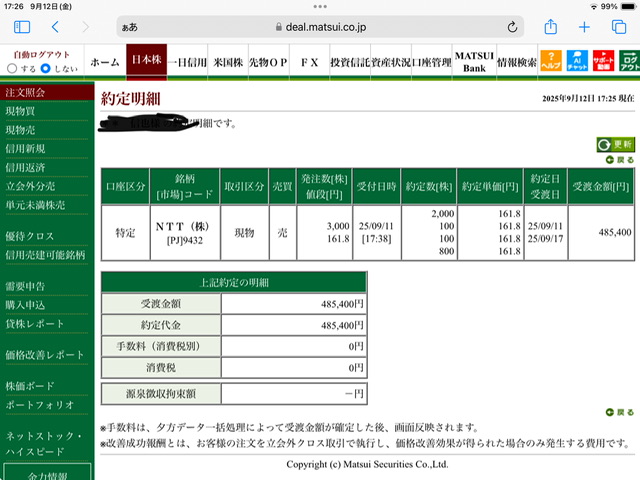Open 価格改善レポート in the sidebar
This screenshot has height=480, width=640.
coord(45,355)
